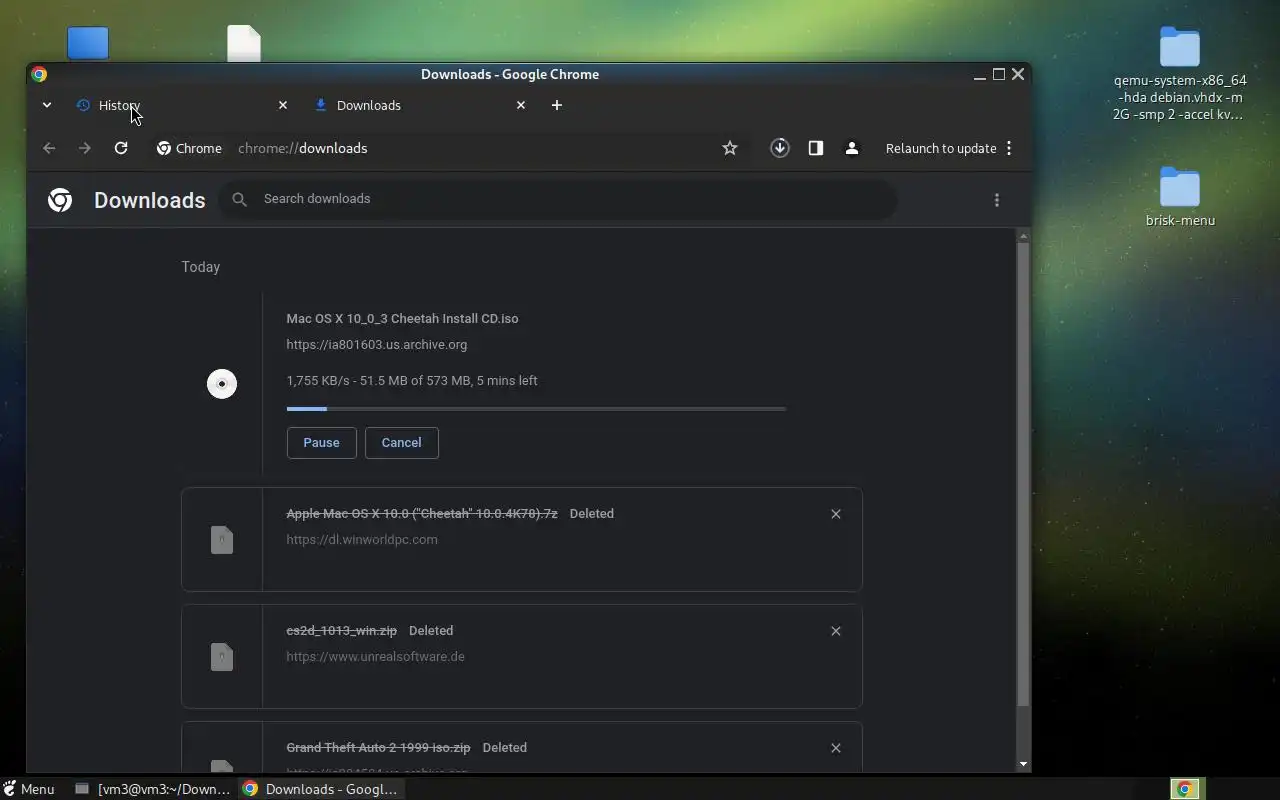Open the downloads bubble in toolbar
The height and width of the screenshot is (800, 1280).
point(780,148)
